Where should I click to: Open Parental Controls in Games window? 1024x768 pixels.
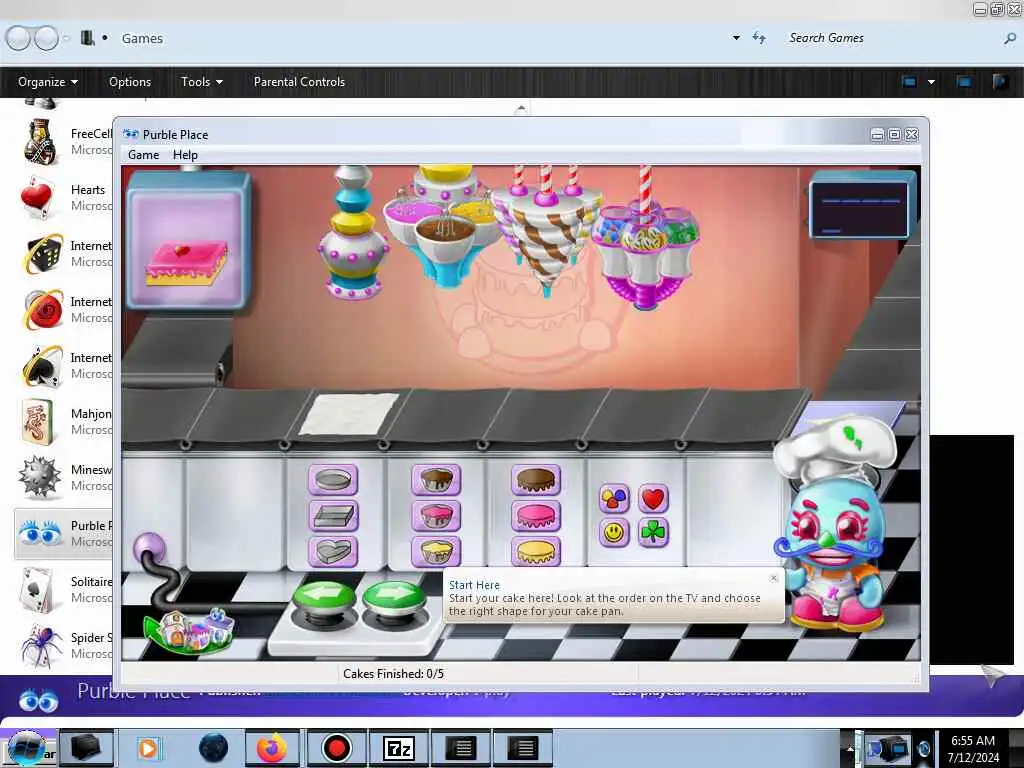(299, 82)
